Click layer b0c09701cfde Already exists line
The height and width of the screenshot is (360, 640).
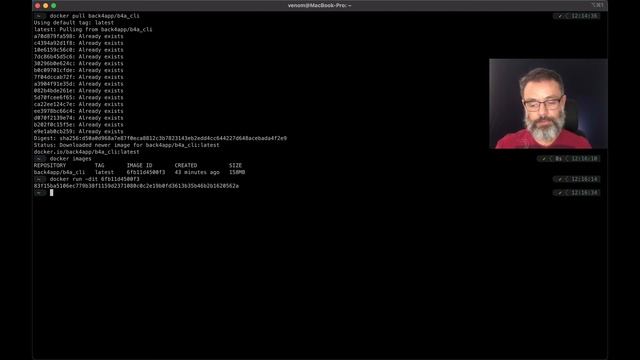coord(78,70)
